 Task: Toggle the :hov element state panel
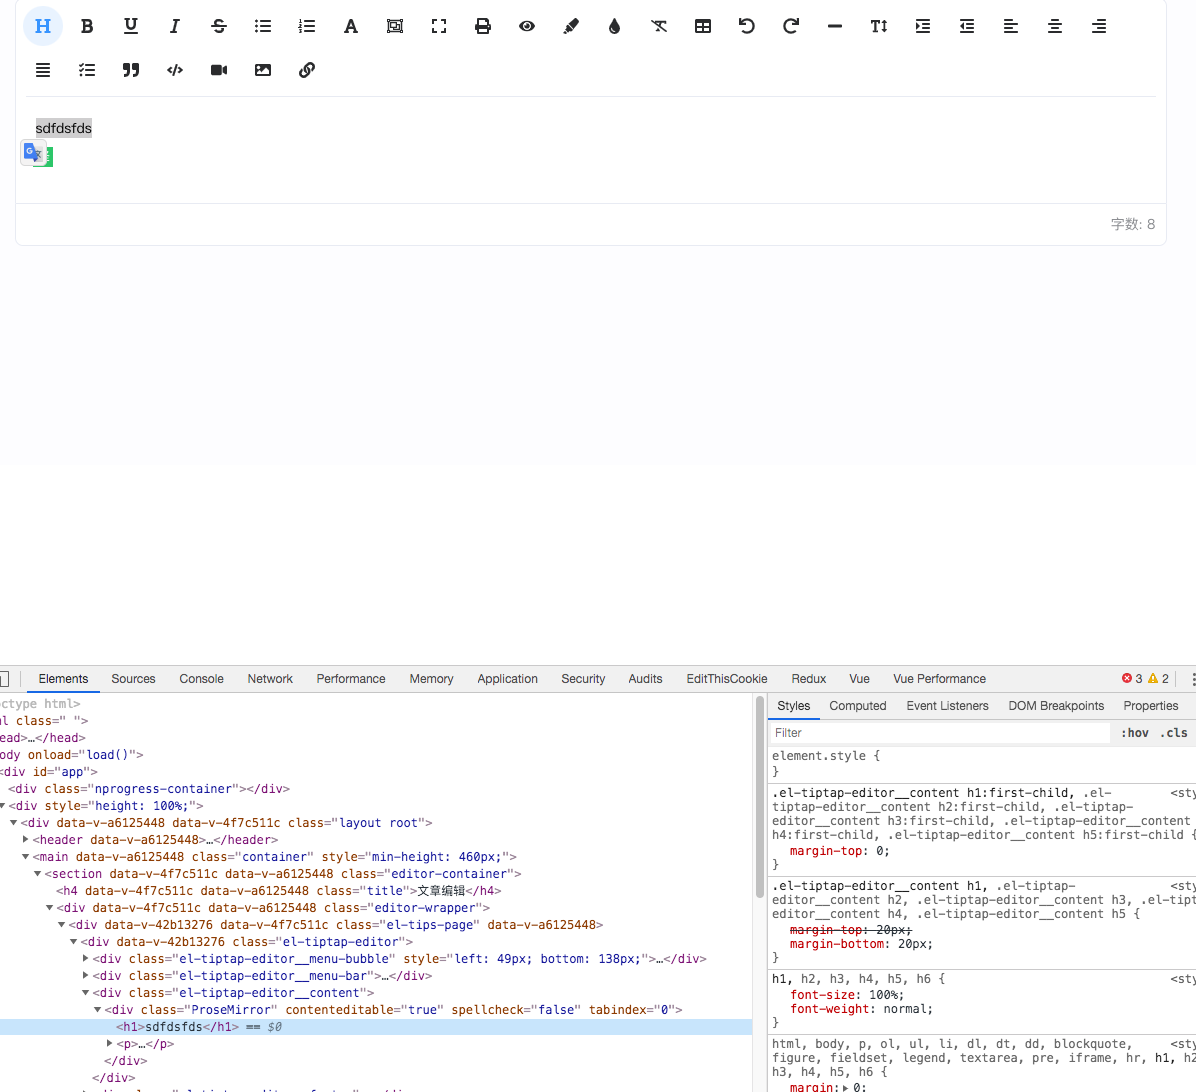click(x=1135, y=733)
